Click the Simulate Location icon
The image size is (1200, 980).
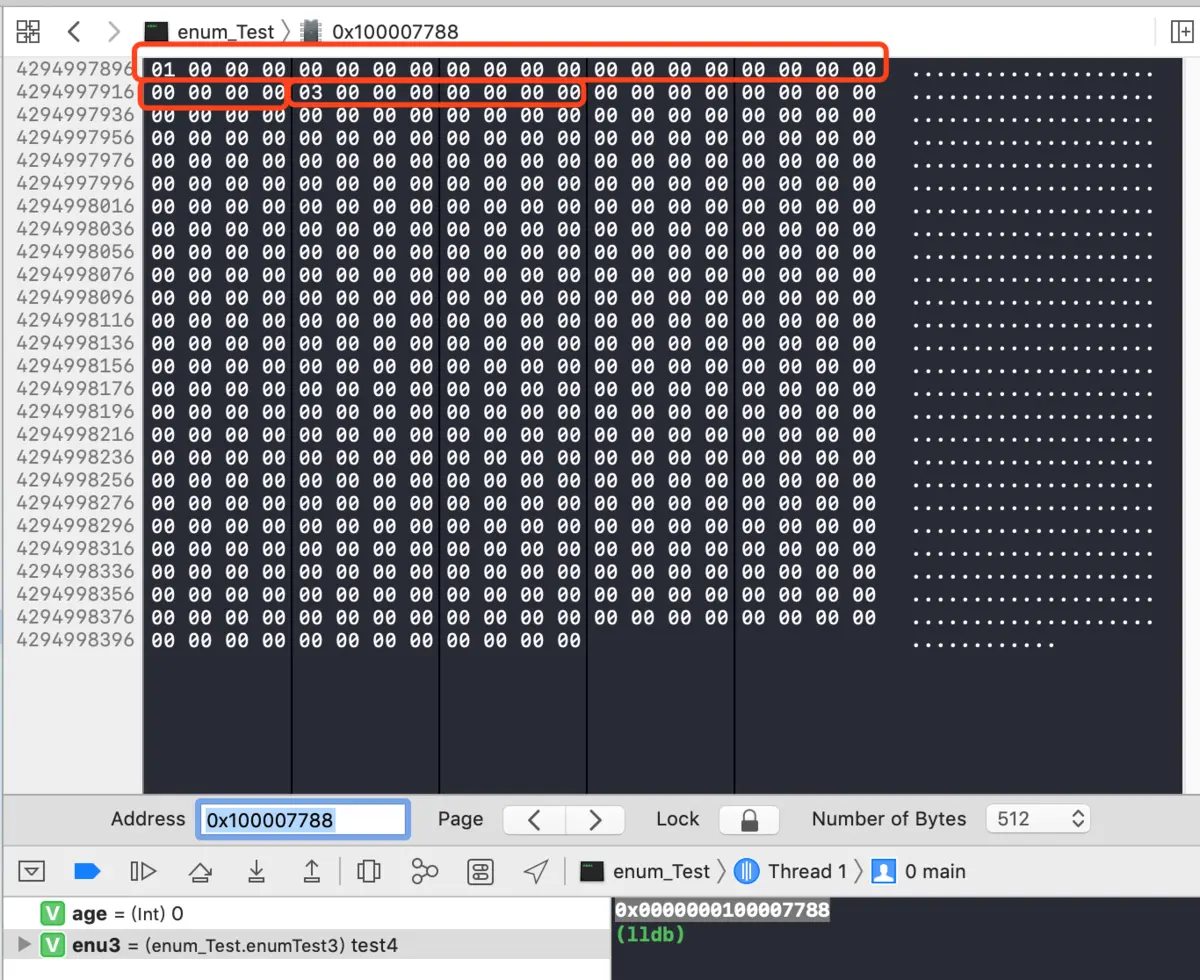[536, 871]
